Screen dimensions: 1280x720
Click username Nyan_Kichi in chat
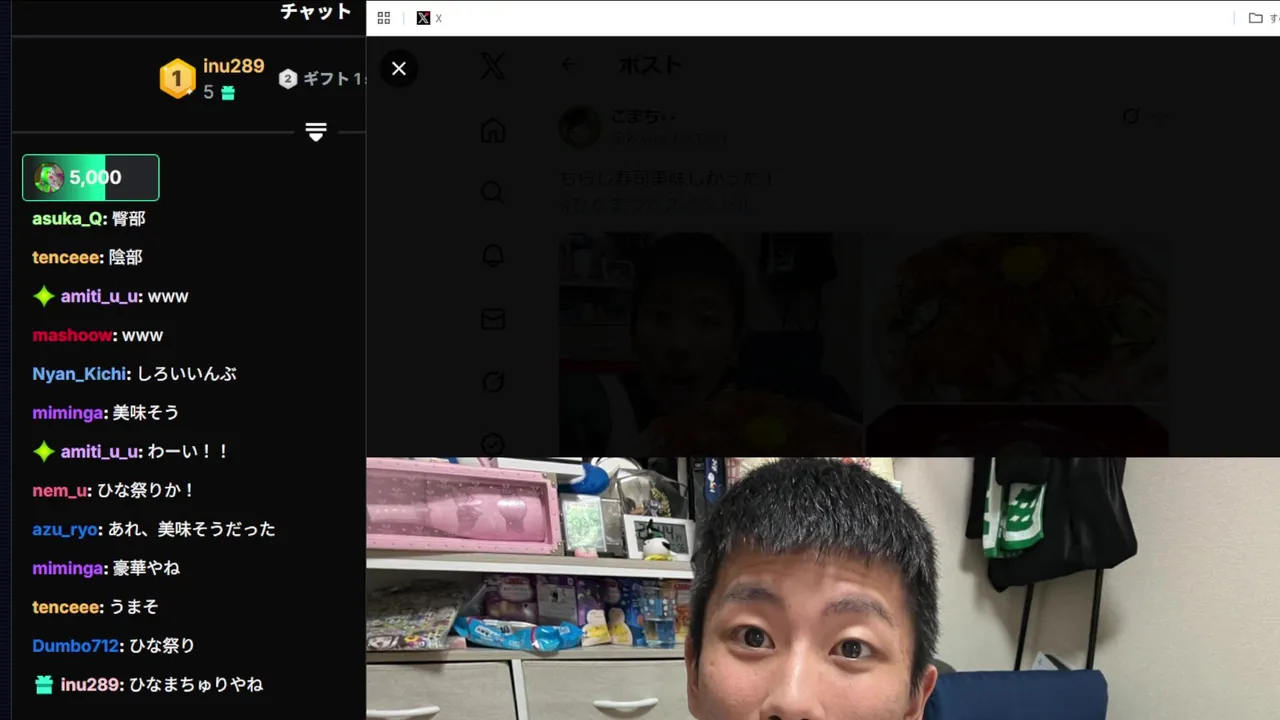[x=80, y=374]
